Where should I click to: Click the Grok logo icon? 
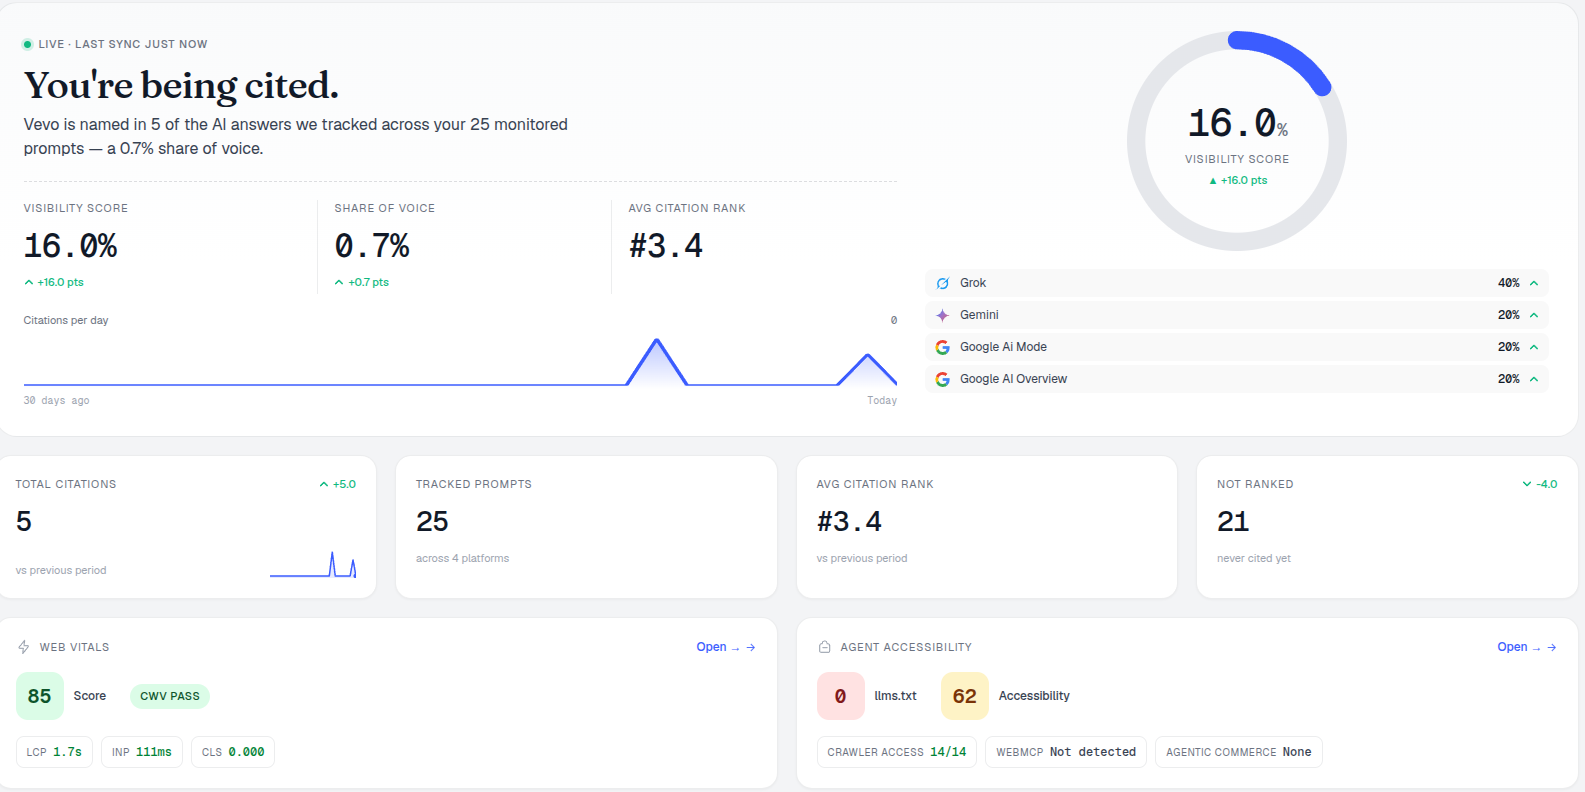pos(942,283)
